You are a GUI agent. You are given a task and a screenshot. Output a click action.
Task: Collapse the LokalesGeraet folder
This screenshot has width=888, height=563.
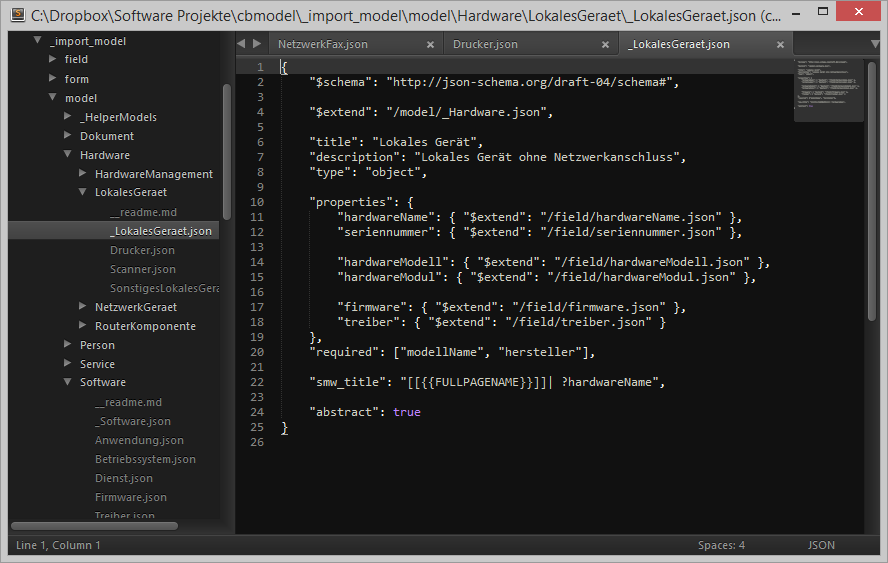pos(83,192)
